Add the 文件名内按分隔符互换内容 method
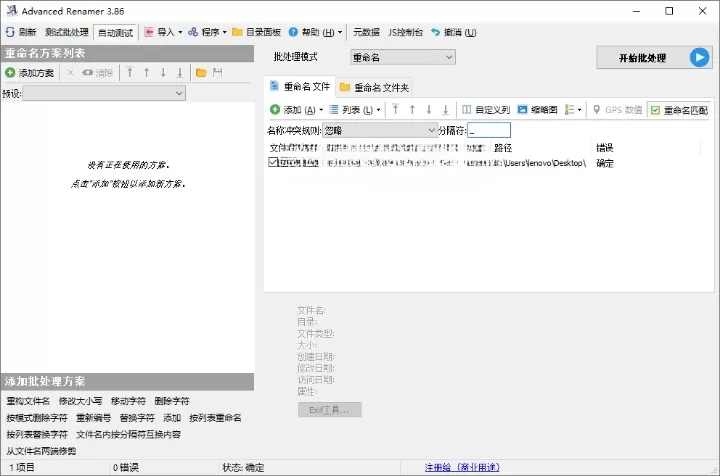 (x=128, y=434)
